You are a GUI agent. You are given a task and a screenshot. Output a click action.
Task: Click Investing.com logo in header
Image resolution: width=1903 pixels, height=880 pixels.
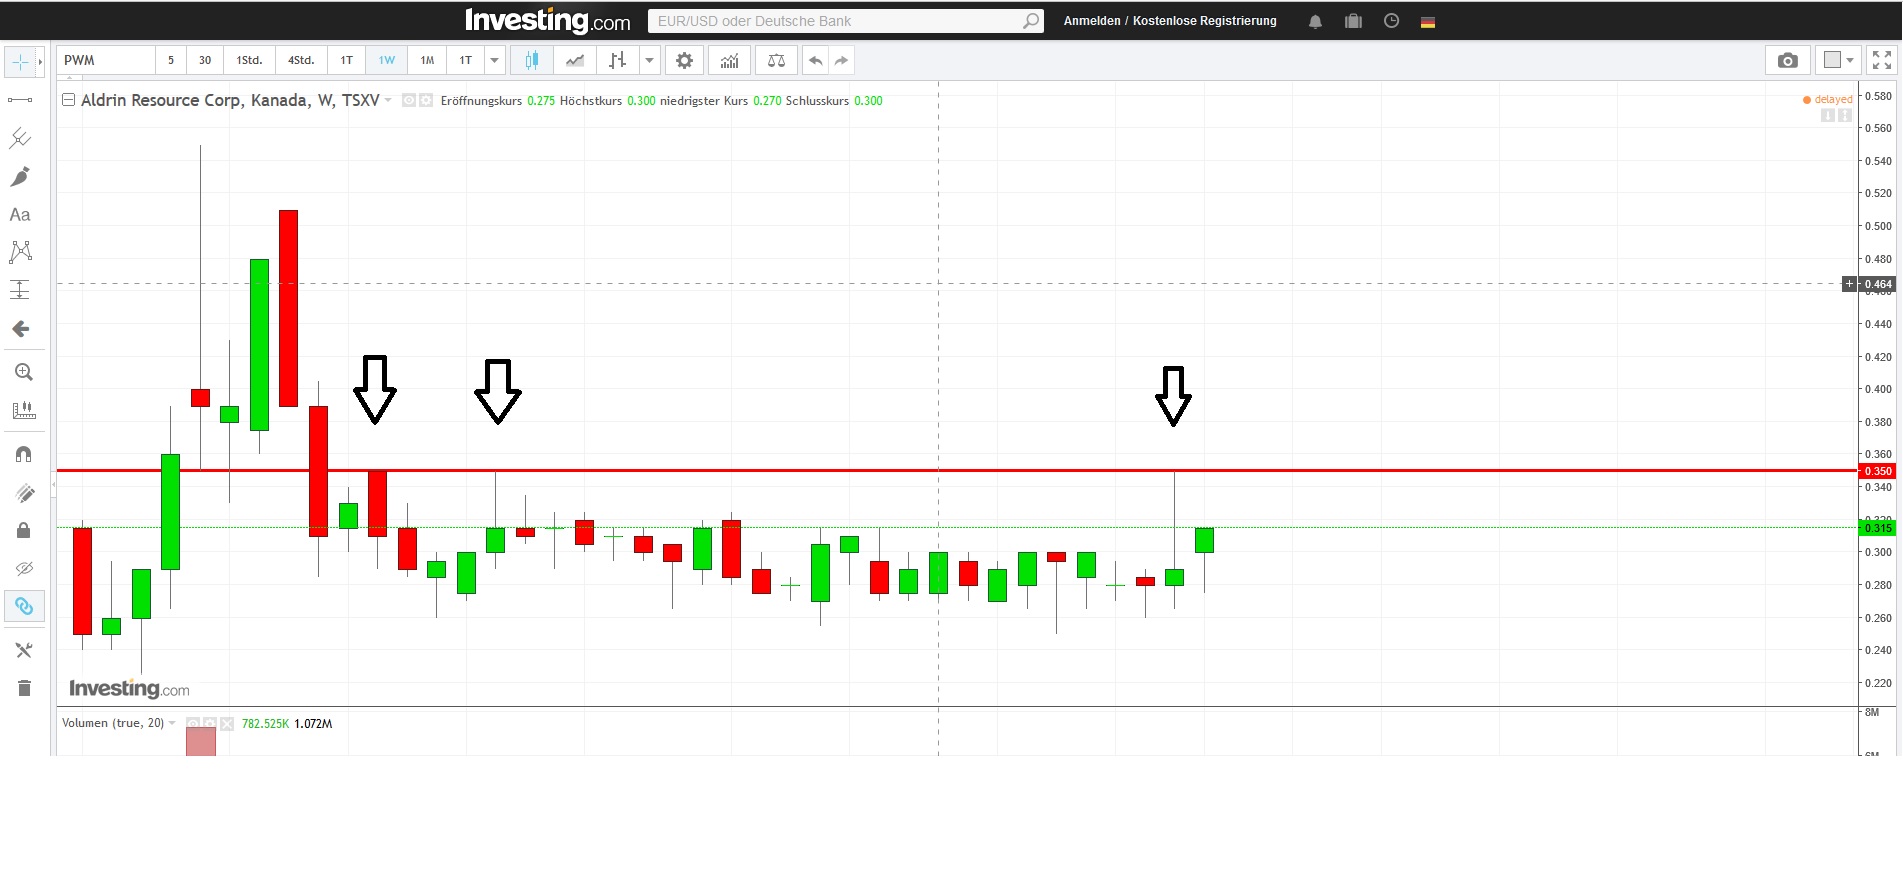click(x=547, y=20)
